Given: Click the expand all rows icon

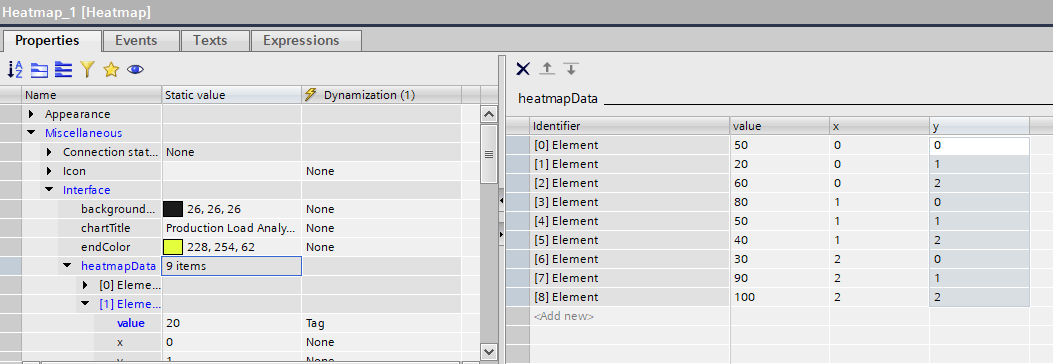Looking at the screenshot, I should 64,69.
